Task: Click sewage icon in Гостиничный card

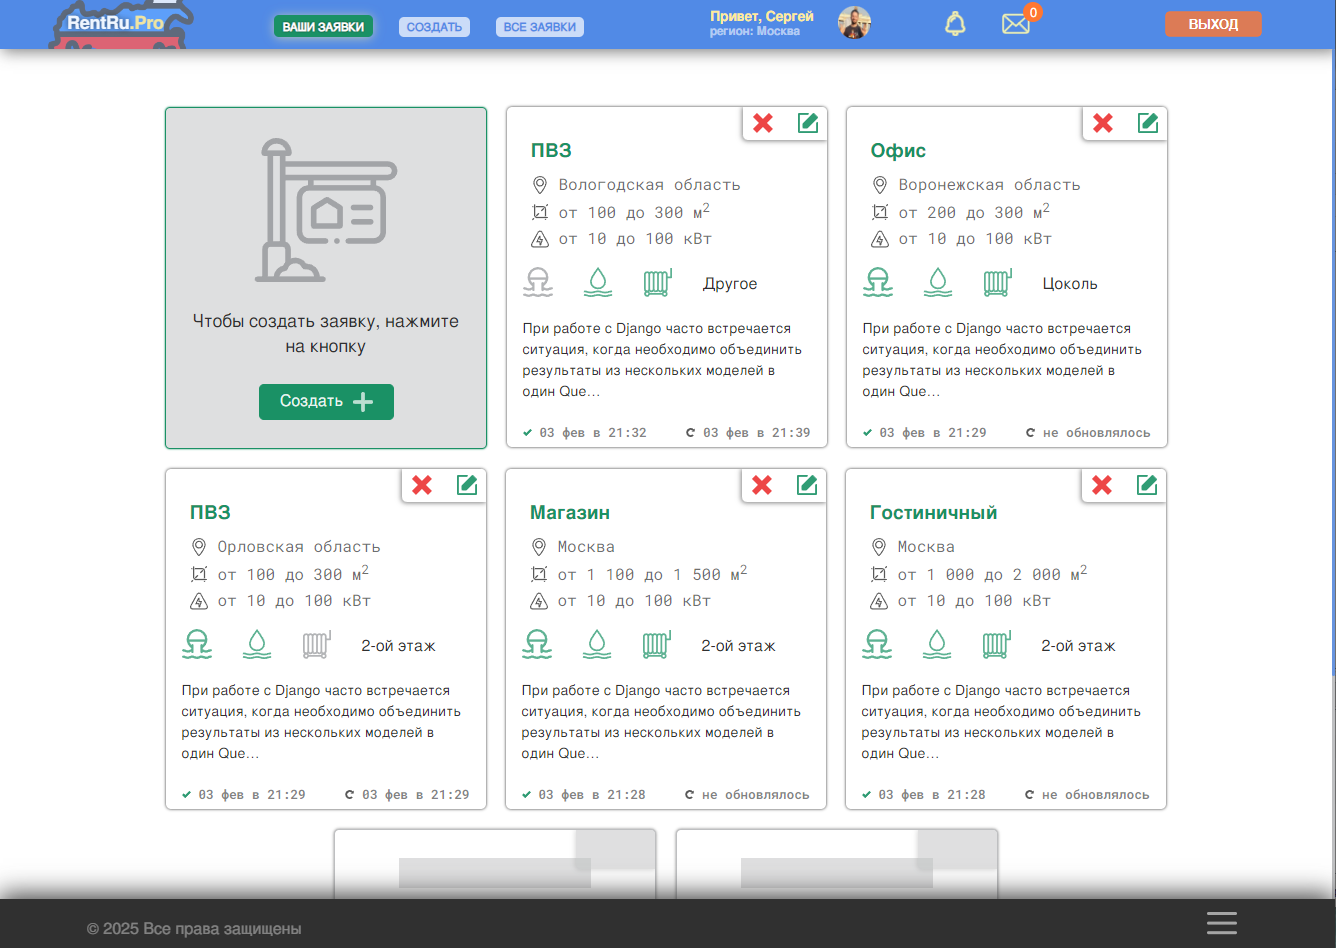Action: pos(877,645)
